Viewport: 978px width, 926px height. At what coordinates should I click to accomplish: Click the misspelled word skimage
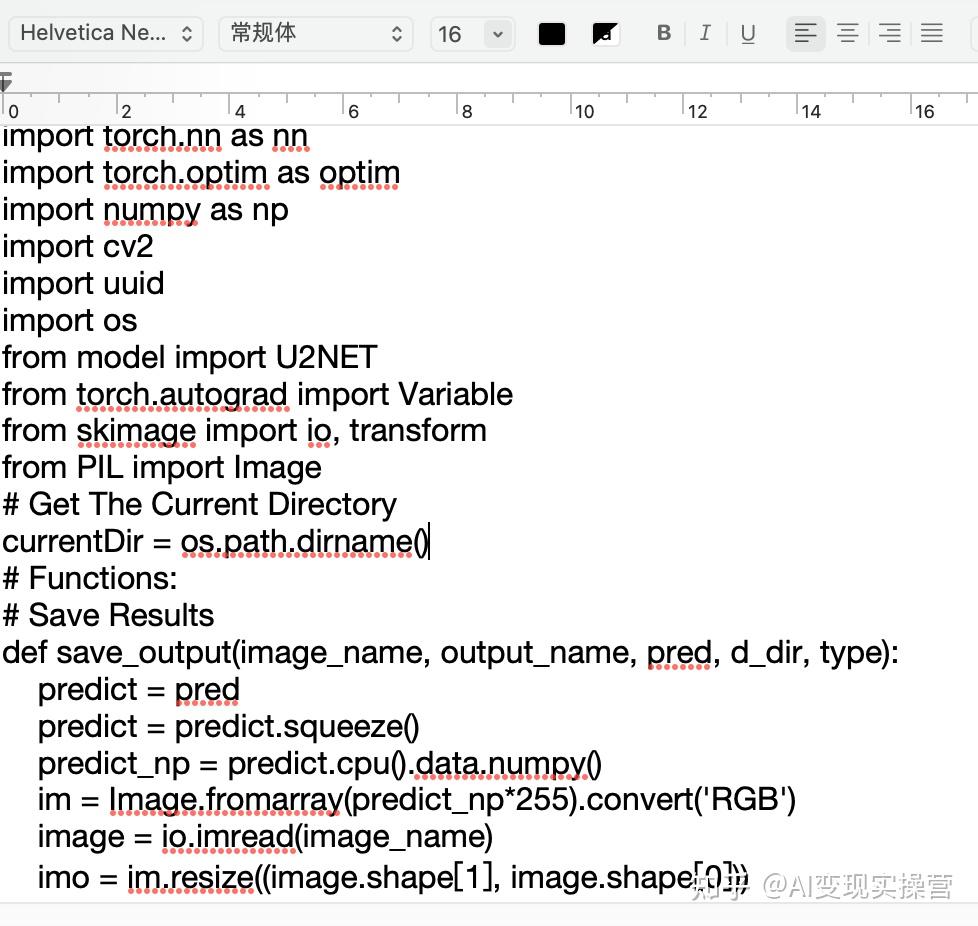[136, 431]
